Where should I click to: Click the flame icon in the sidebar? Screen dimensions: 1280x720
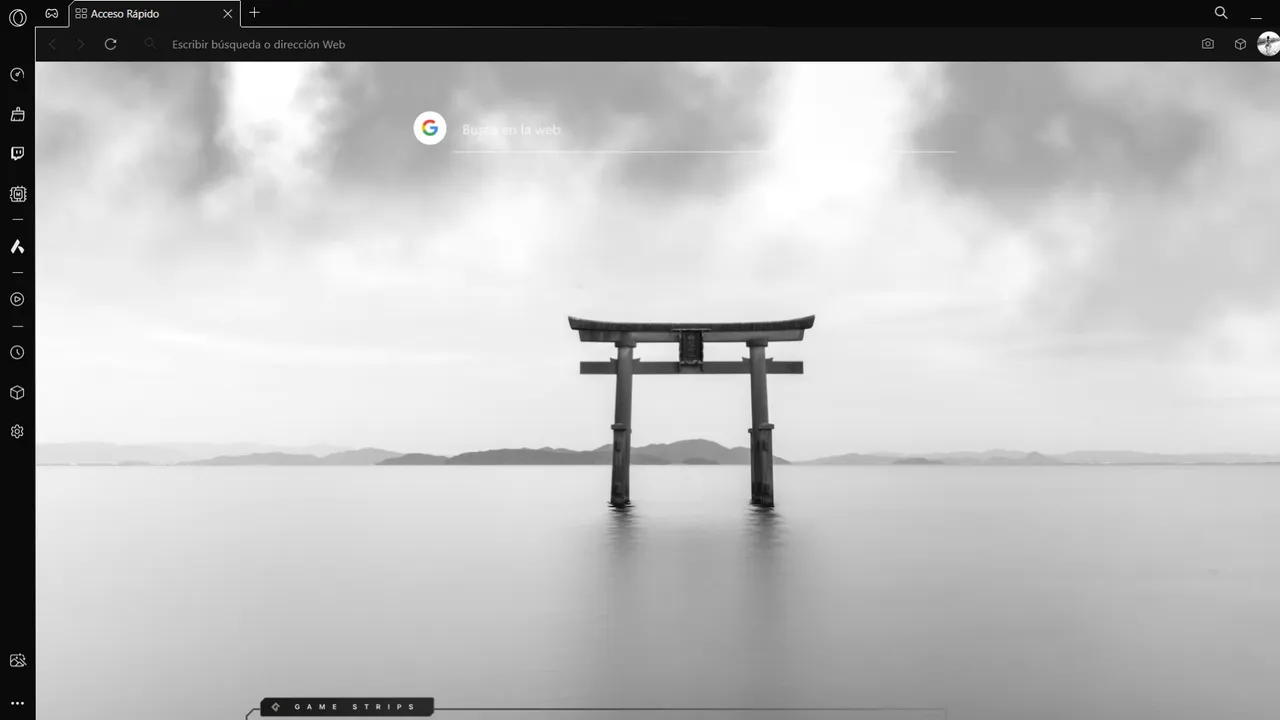pyautogui.click(x=16, y=246)
